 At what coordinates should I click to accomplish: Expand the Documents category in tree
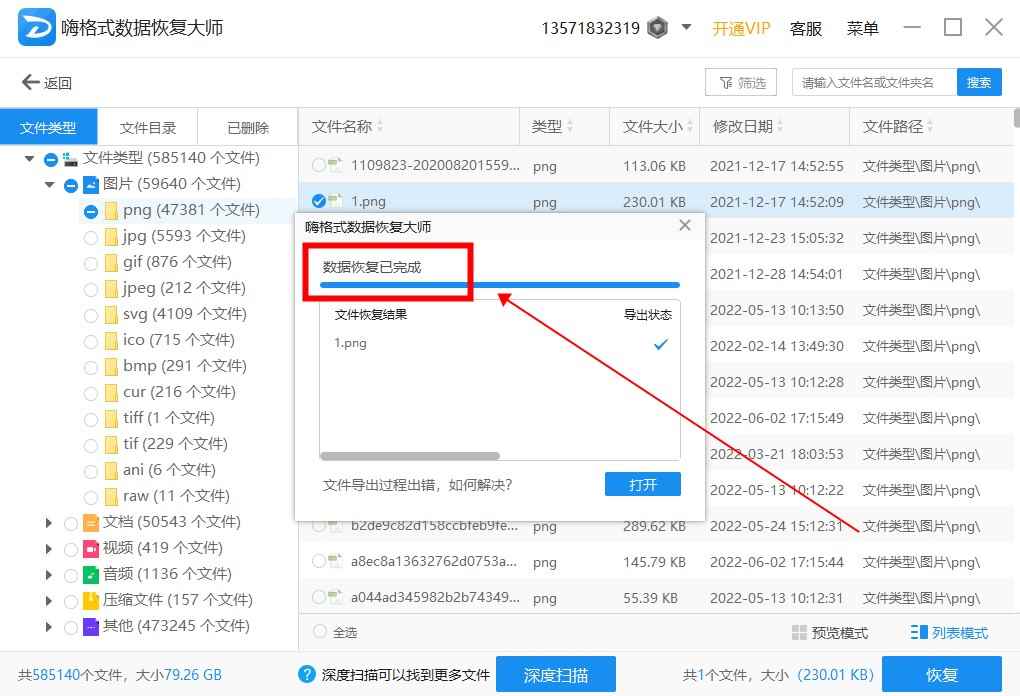pyautogui.click(x=49, y=522)
